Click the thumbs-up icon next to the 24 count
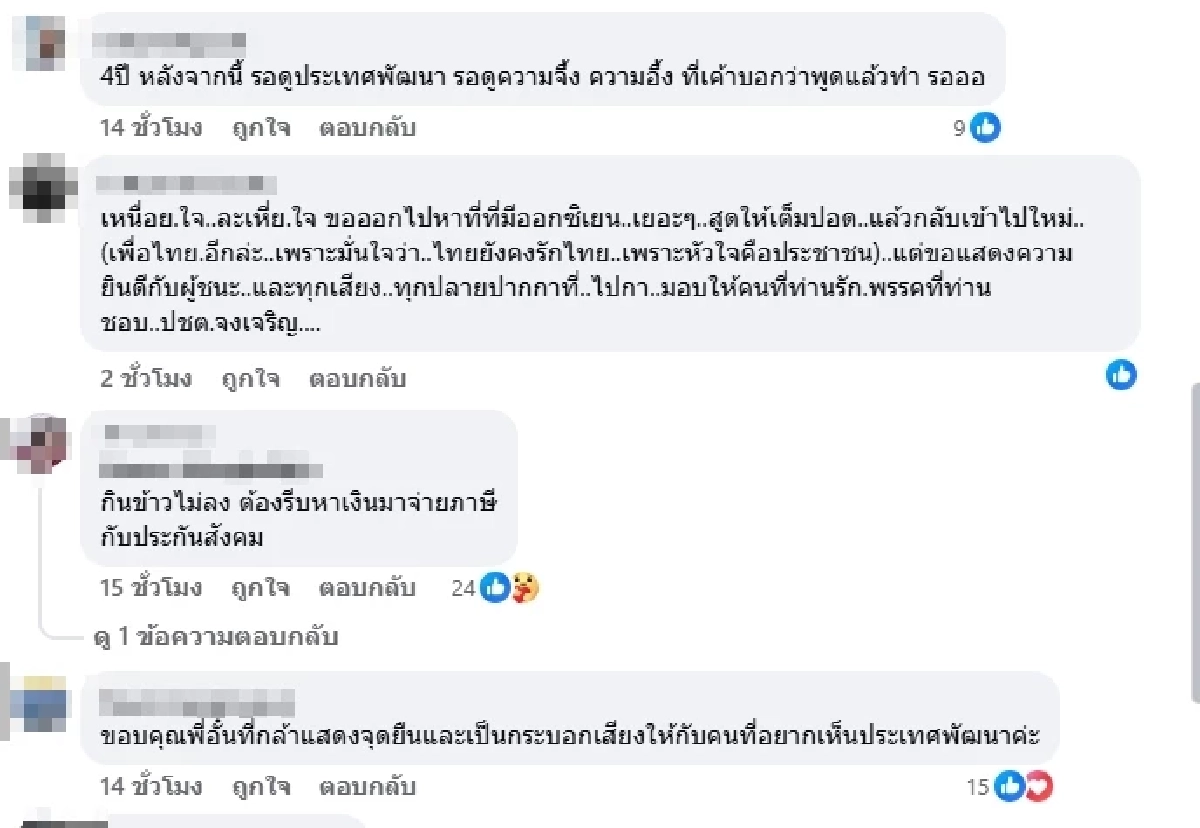 [x=495, y=589]
